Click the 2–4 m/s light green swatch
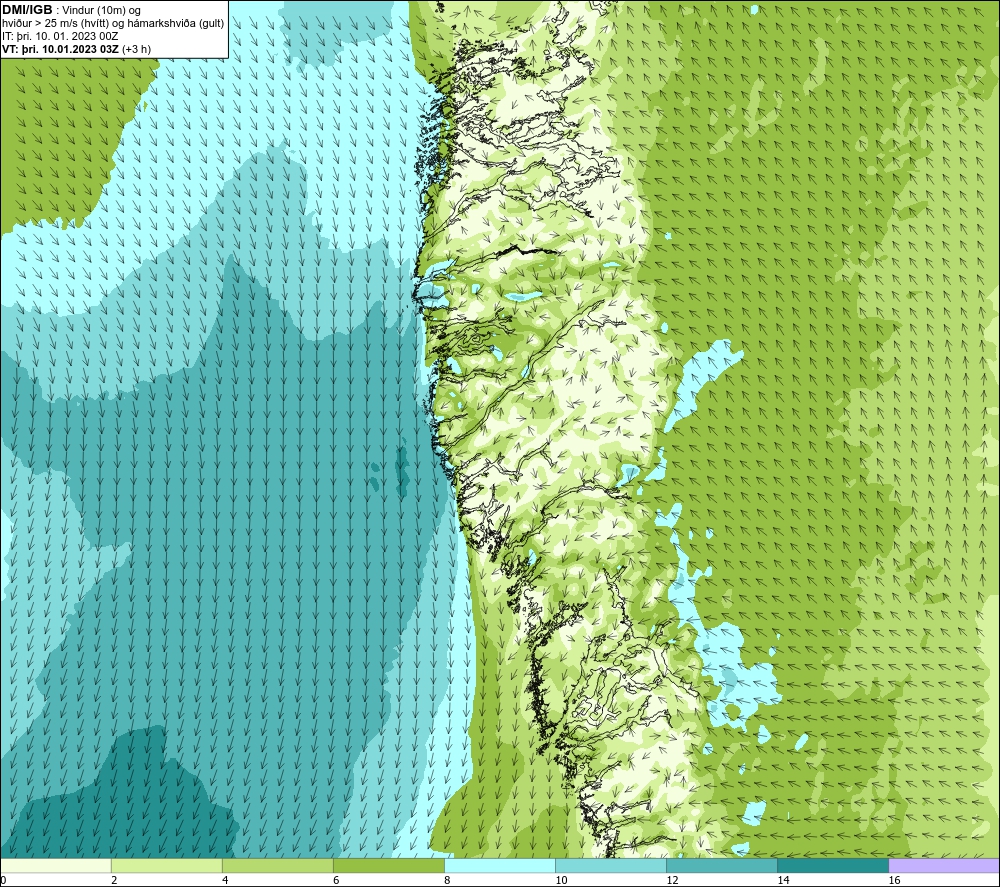Image resolution: width=1000 pixels, height=887 pixels. coord(166,865)
